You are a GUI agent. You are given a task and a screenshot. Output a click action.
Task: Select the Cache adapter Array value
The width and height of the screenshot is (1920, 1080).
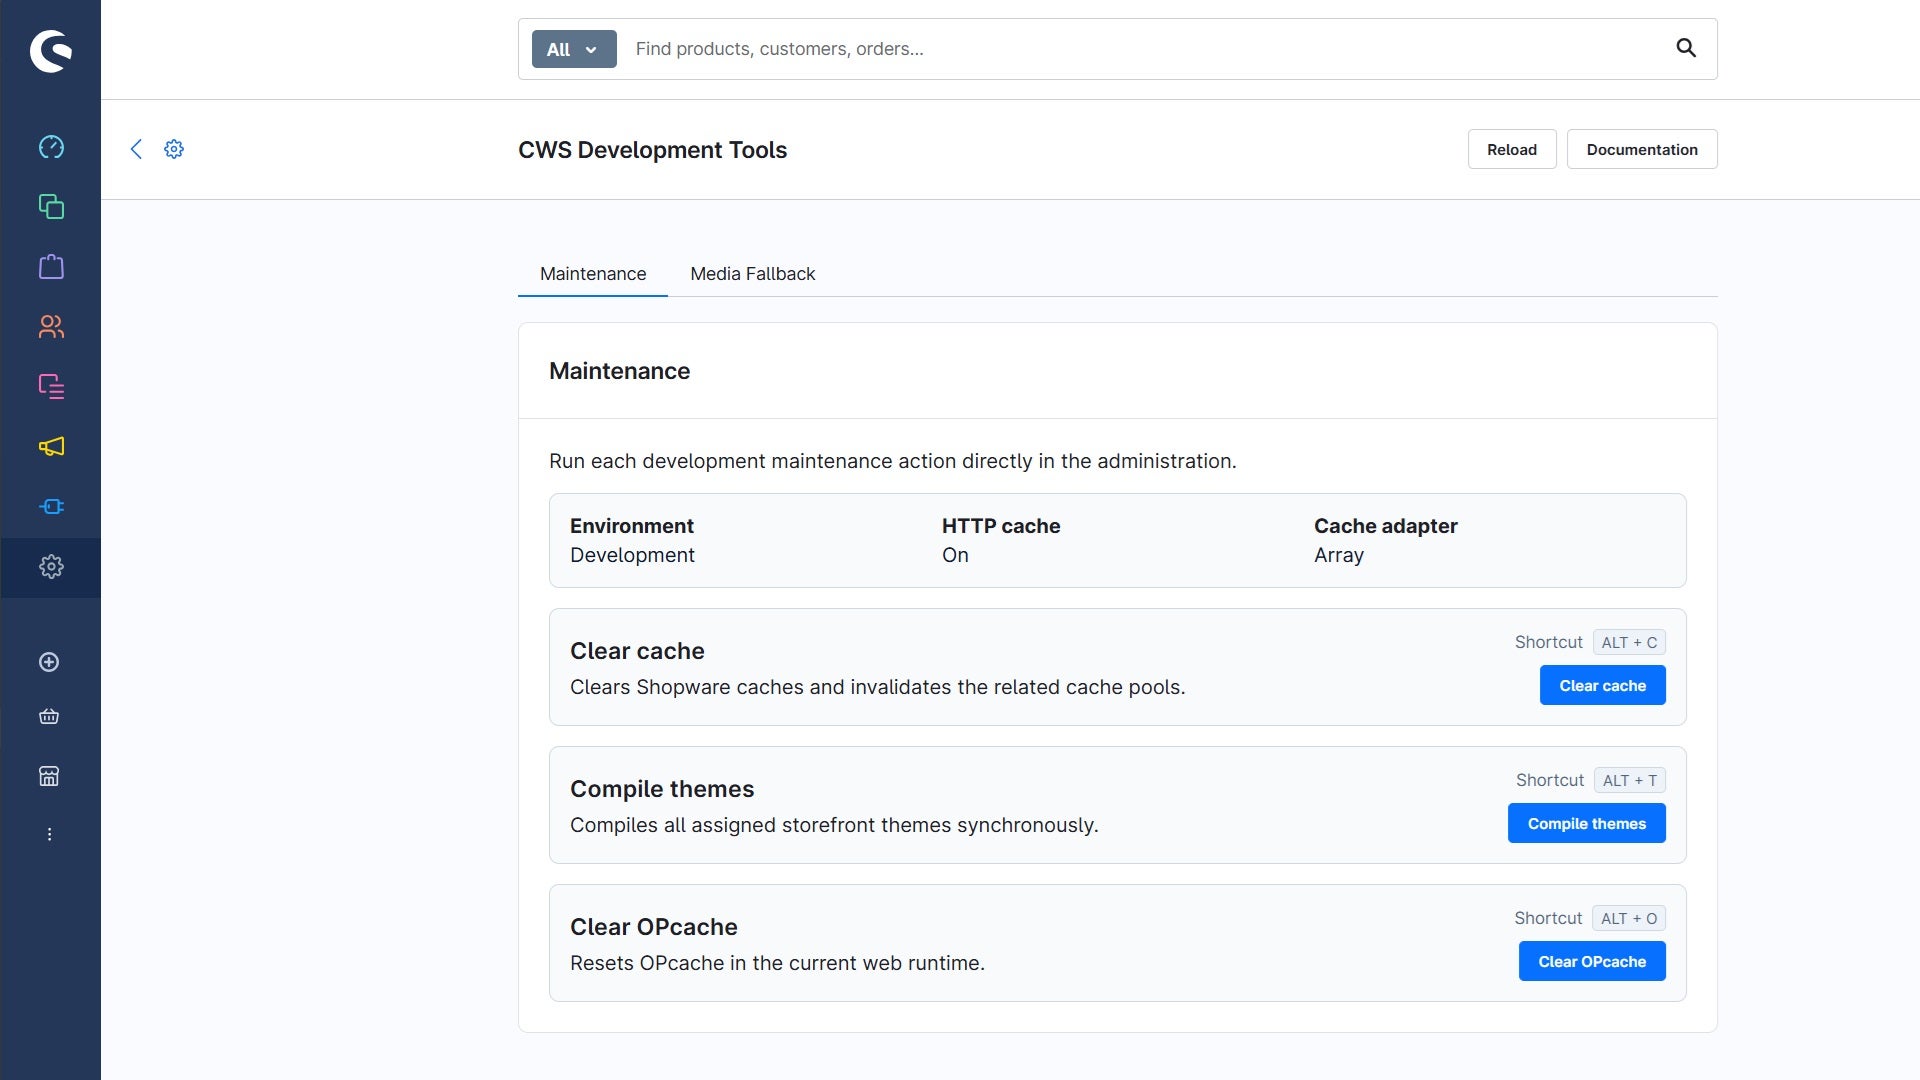(x=1339, y=555)
